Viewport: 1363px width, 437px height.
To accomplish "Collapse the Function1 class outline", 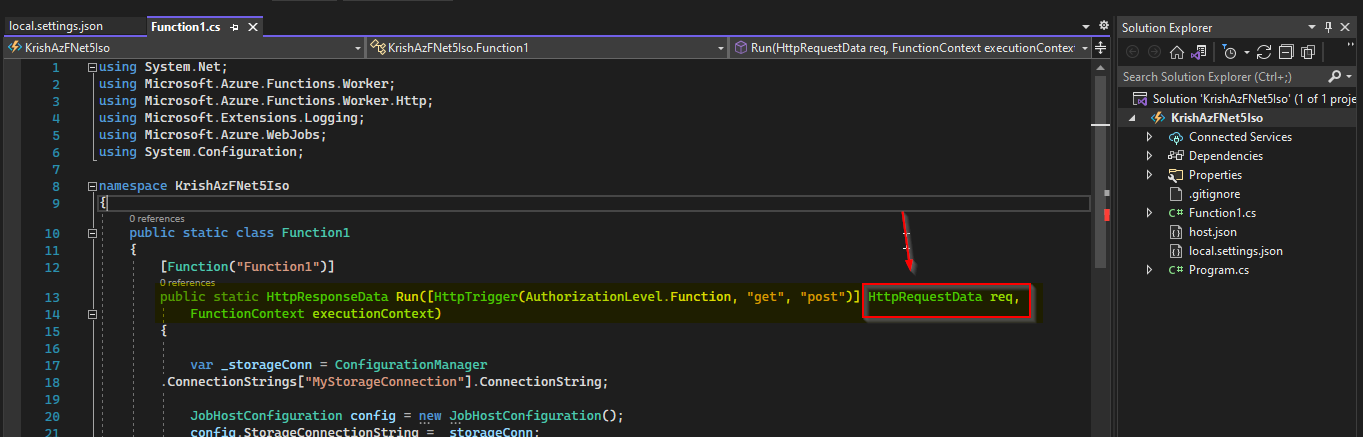I will (92, 233).
